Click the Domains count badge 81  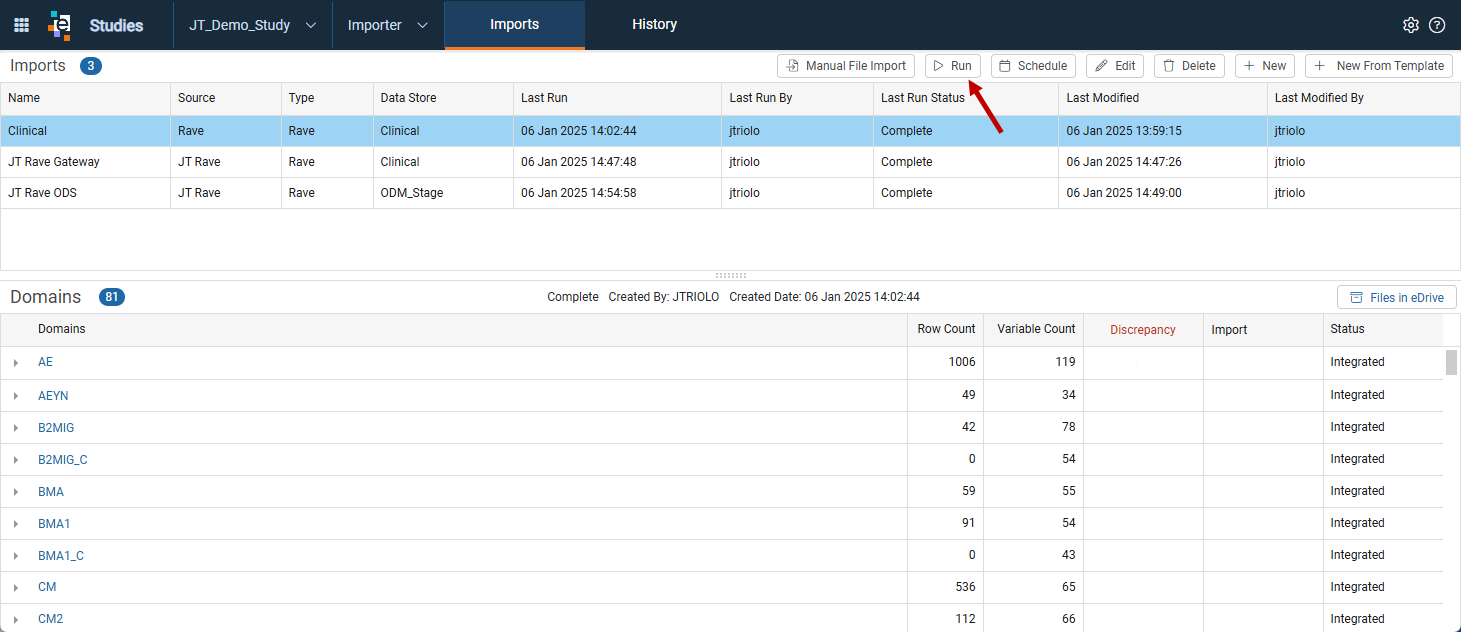point(112,297)
